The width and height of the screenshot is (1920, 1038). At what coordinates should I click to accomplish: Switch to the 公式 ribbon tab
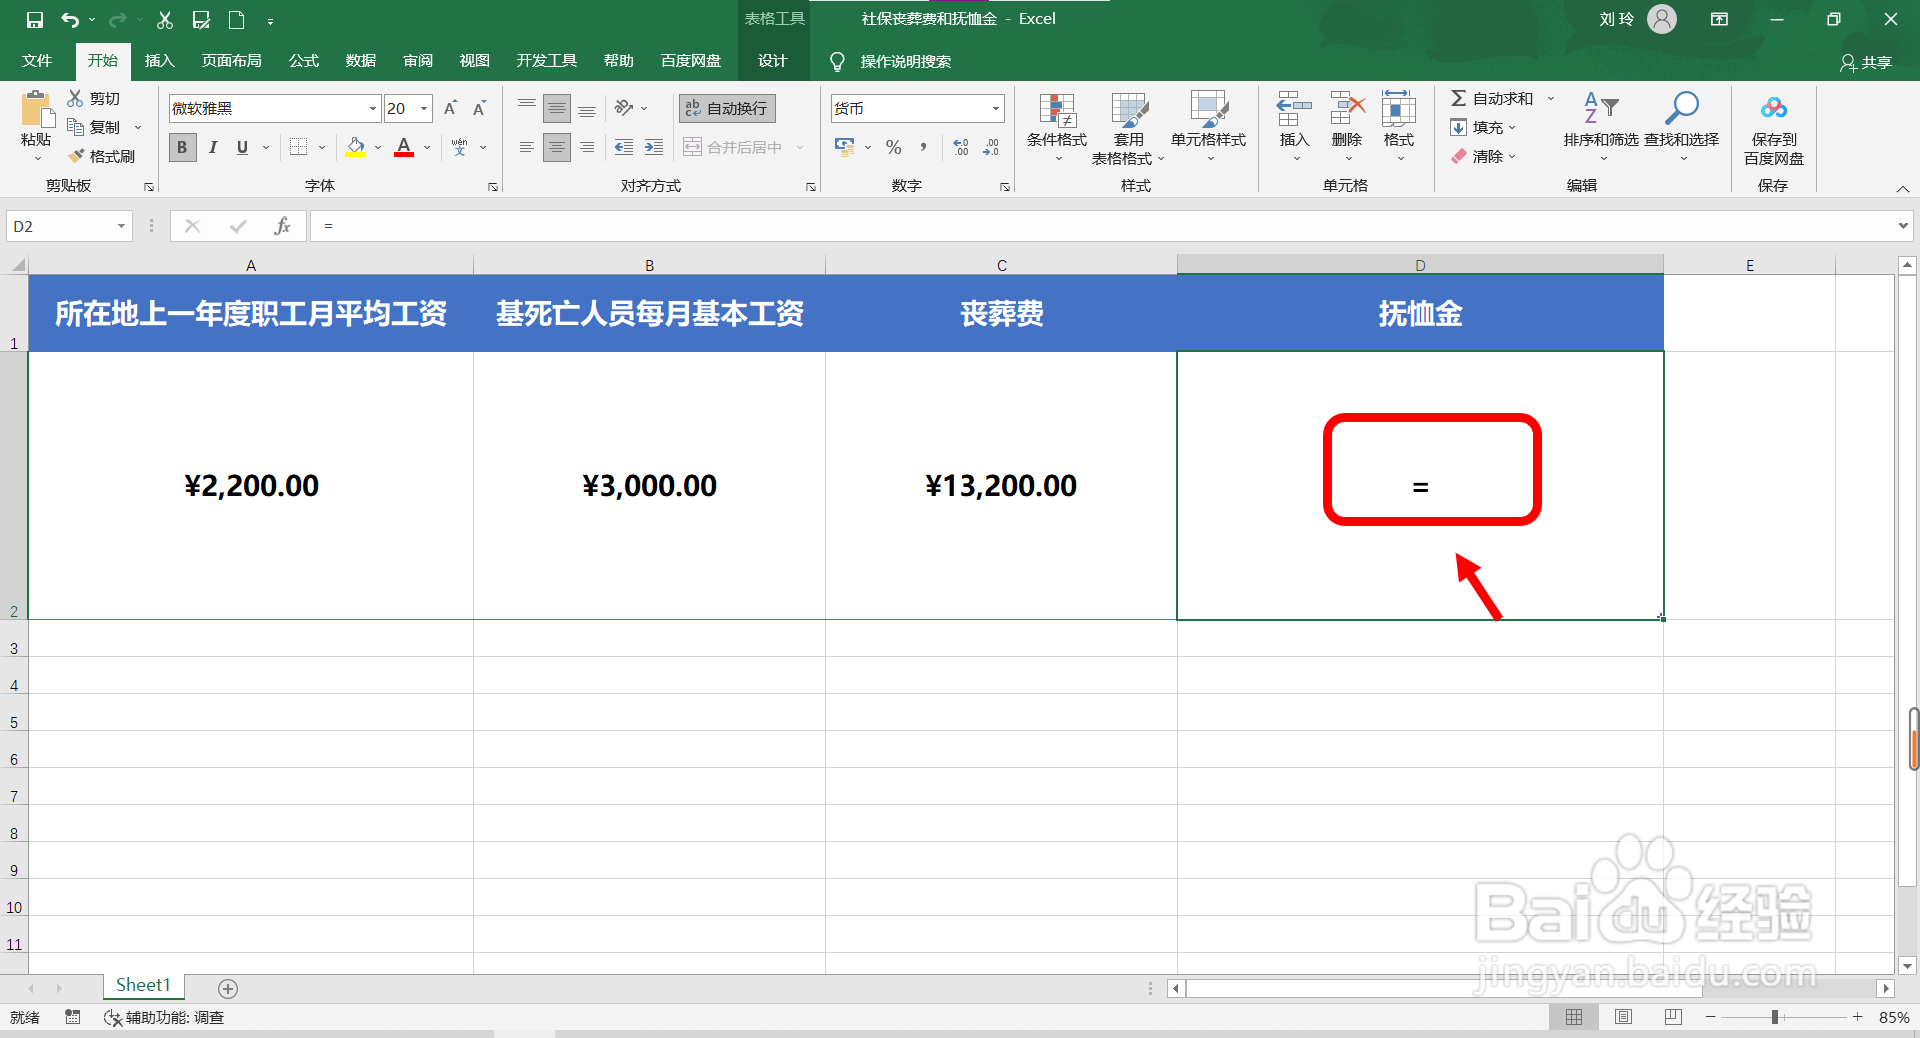[303, 60]
